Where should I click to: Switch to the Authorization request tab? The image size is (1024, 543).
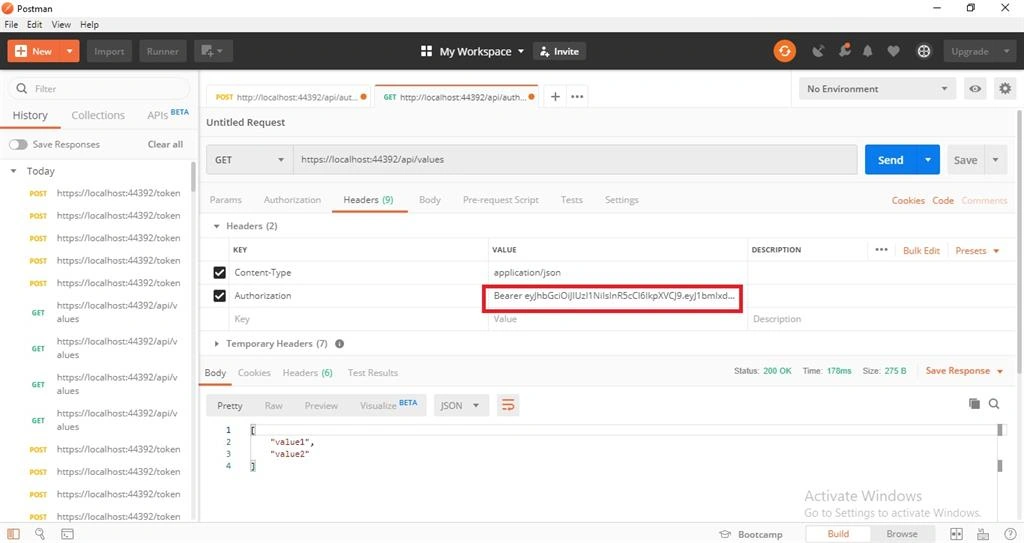click(292, 200)
